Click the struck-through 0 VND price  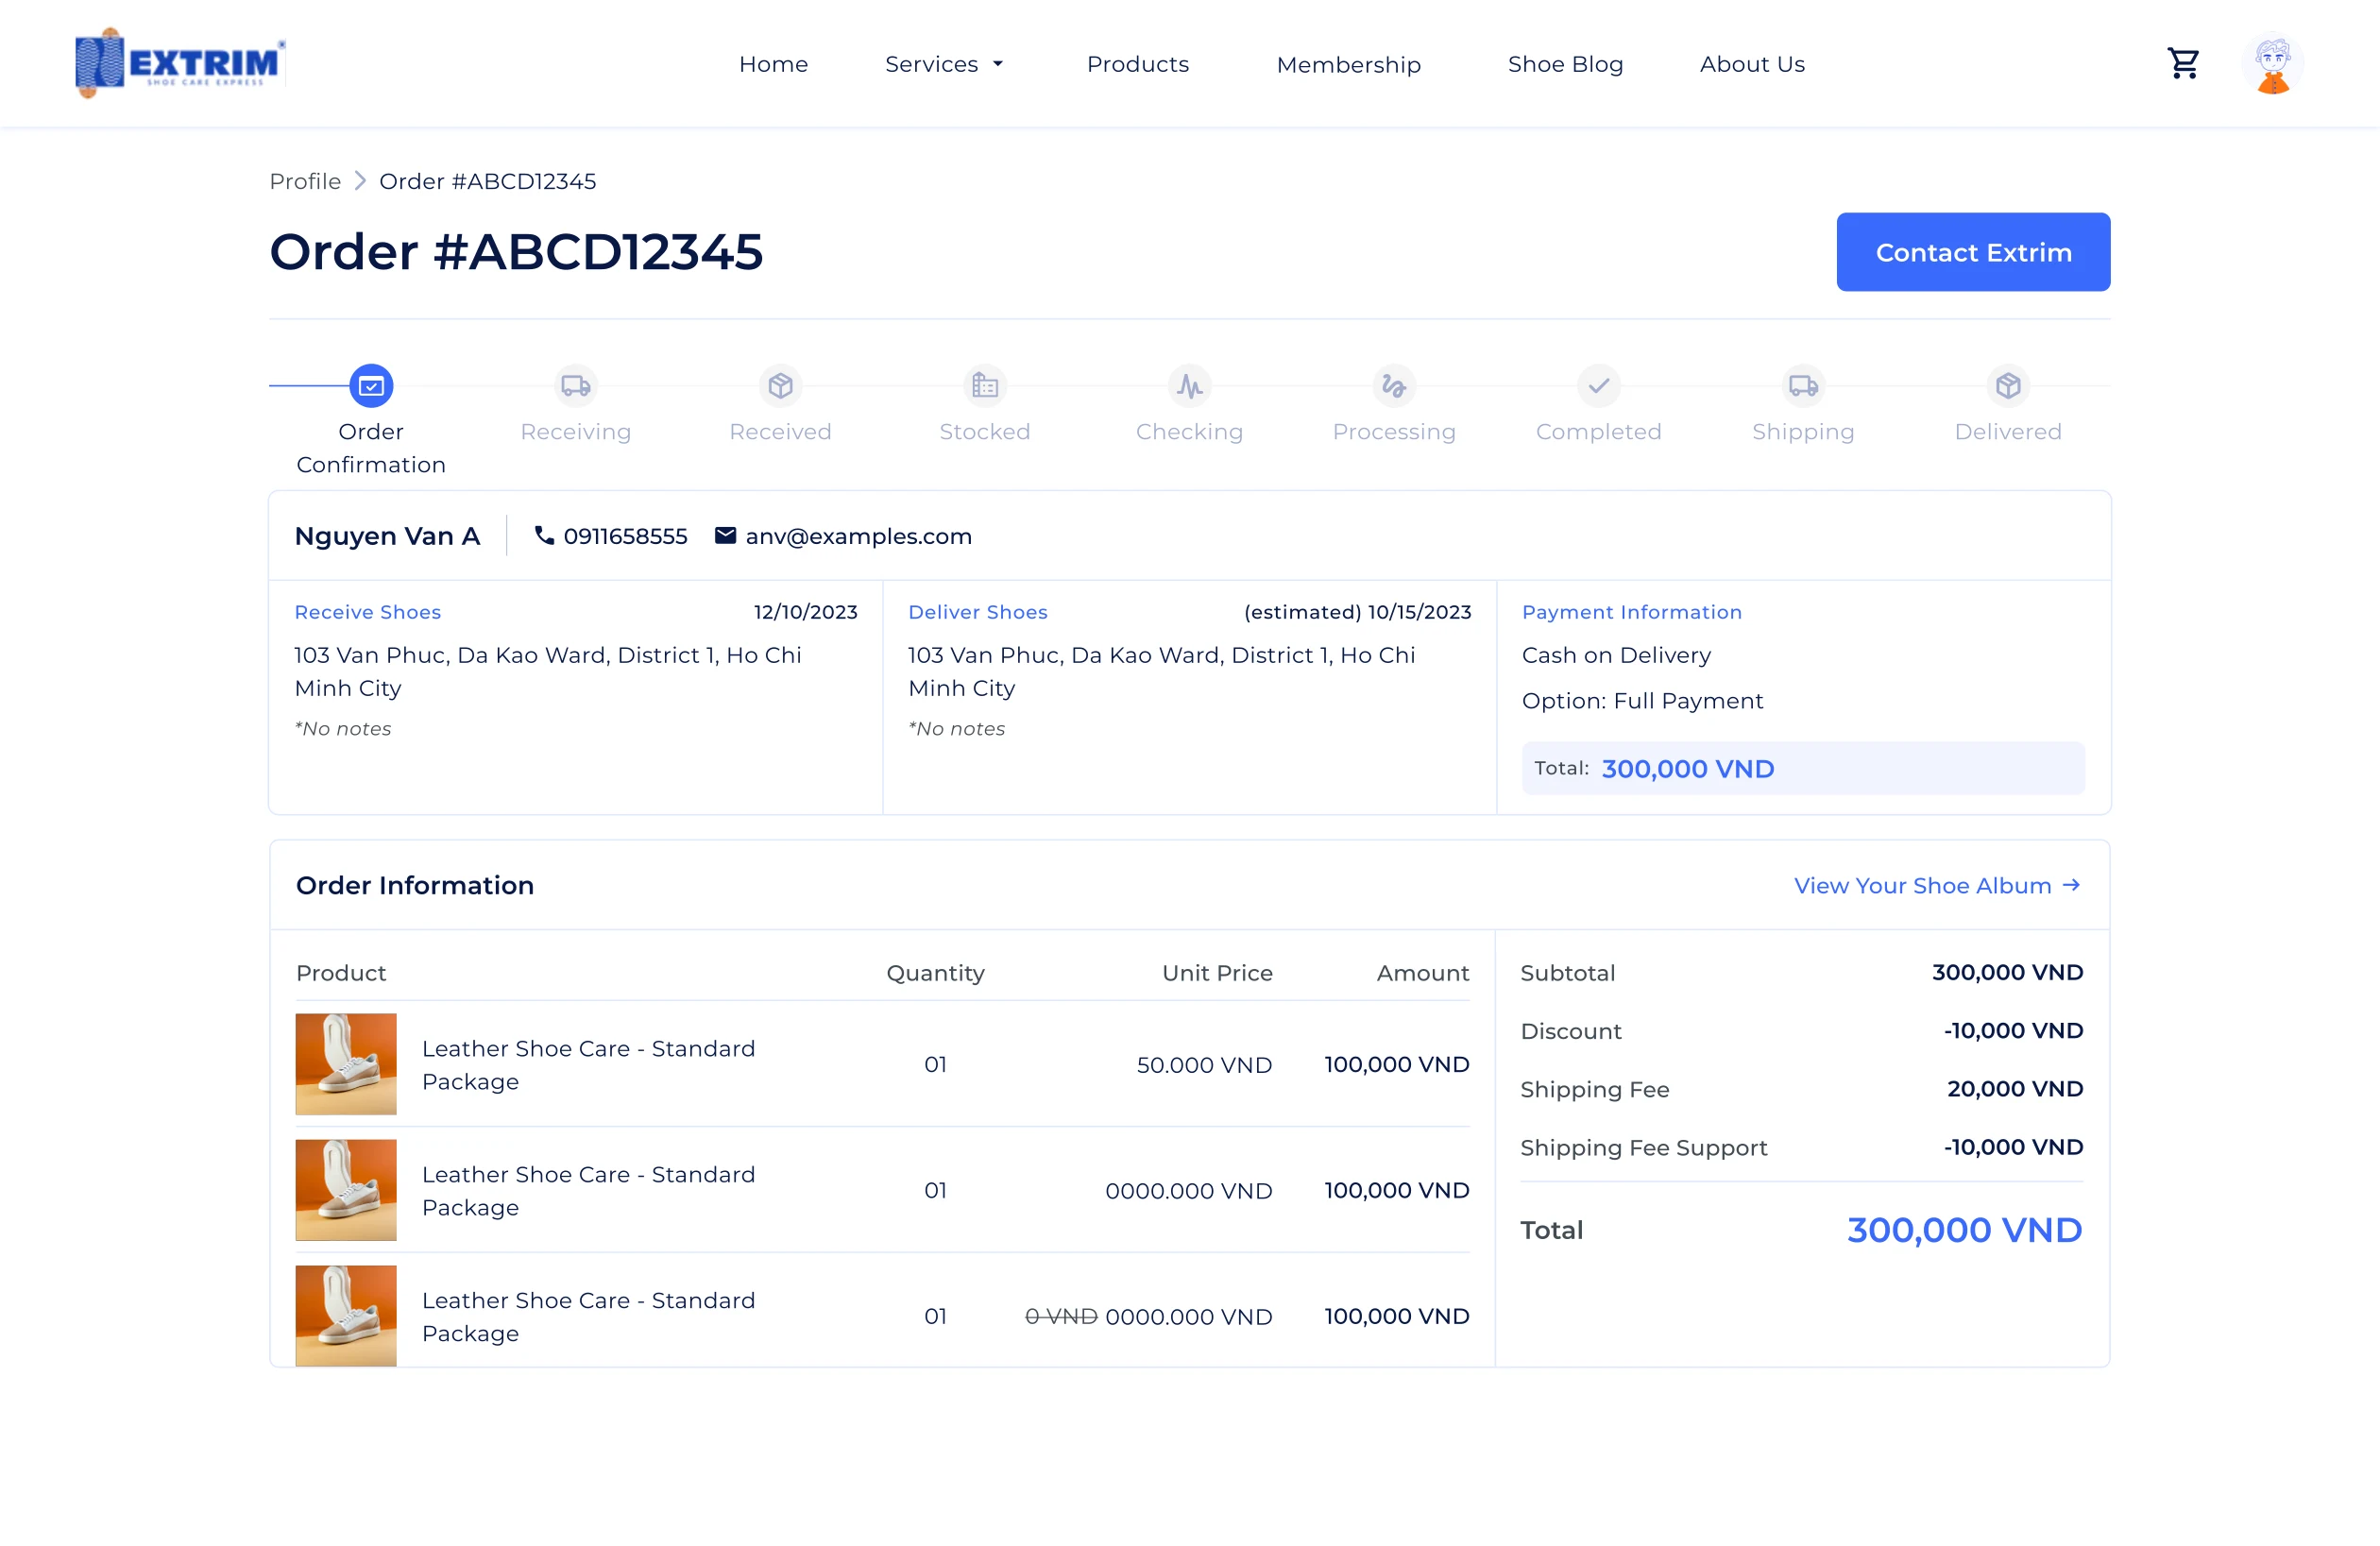coord(1061,1317)
